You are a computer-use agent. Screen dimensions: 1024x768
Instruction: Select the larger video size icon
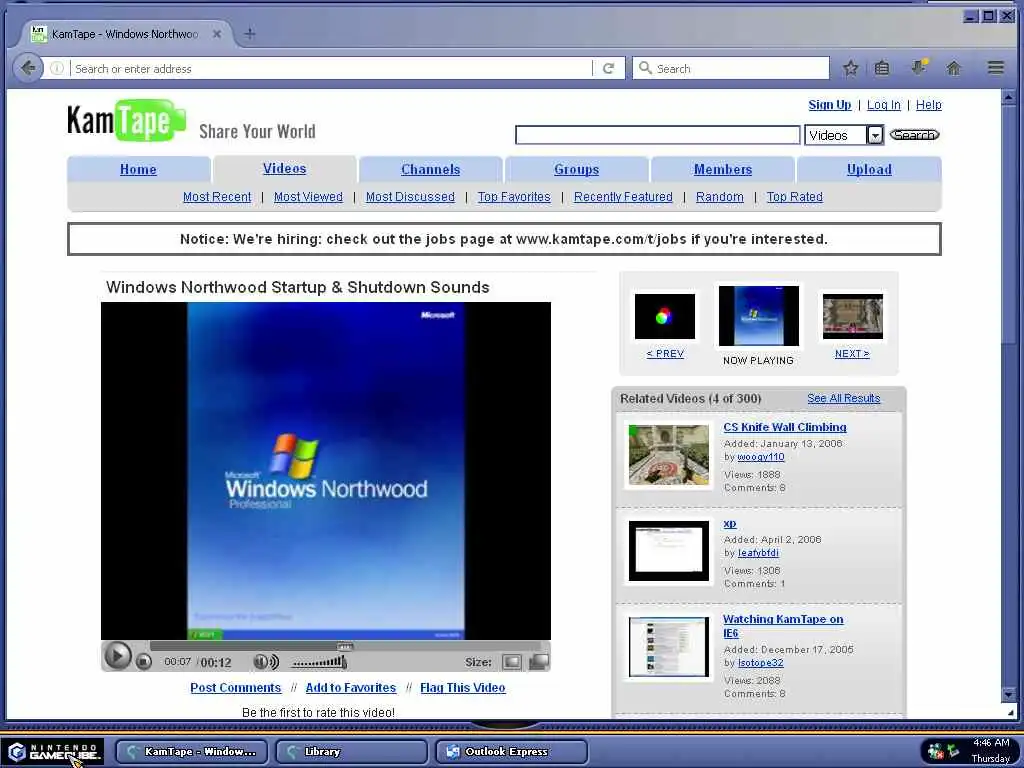click(539, 662)
